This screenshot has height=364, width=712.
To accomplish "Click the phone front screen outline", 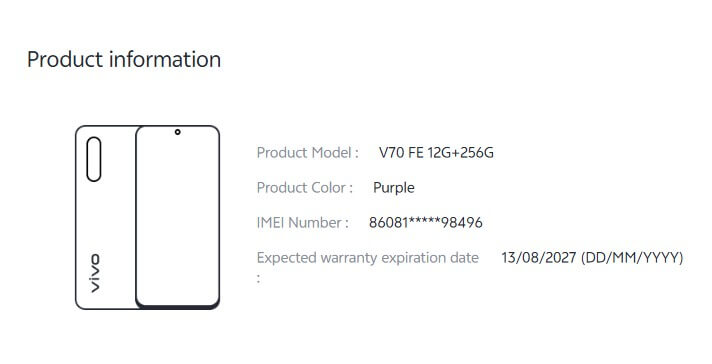I will click(x=178, y=216).
